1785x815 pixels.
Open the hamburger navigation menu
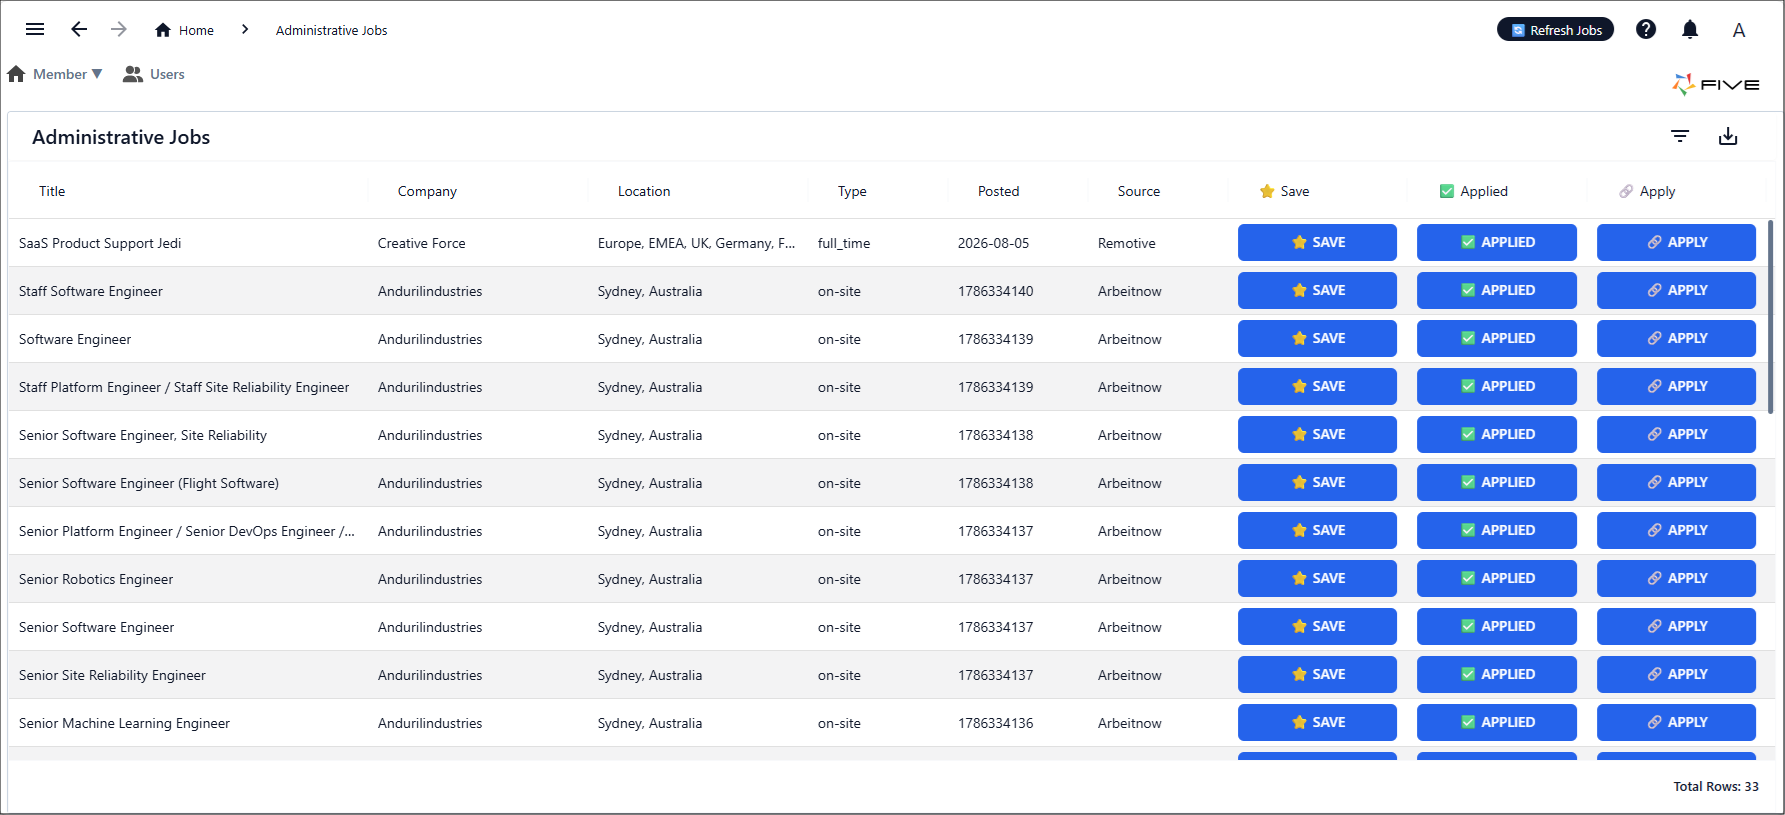click(x=35, y=29)
